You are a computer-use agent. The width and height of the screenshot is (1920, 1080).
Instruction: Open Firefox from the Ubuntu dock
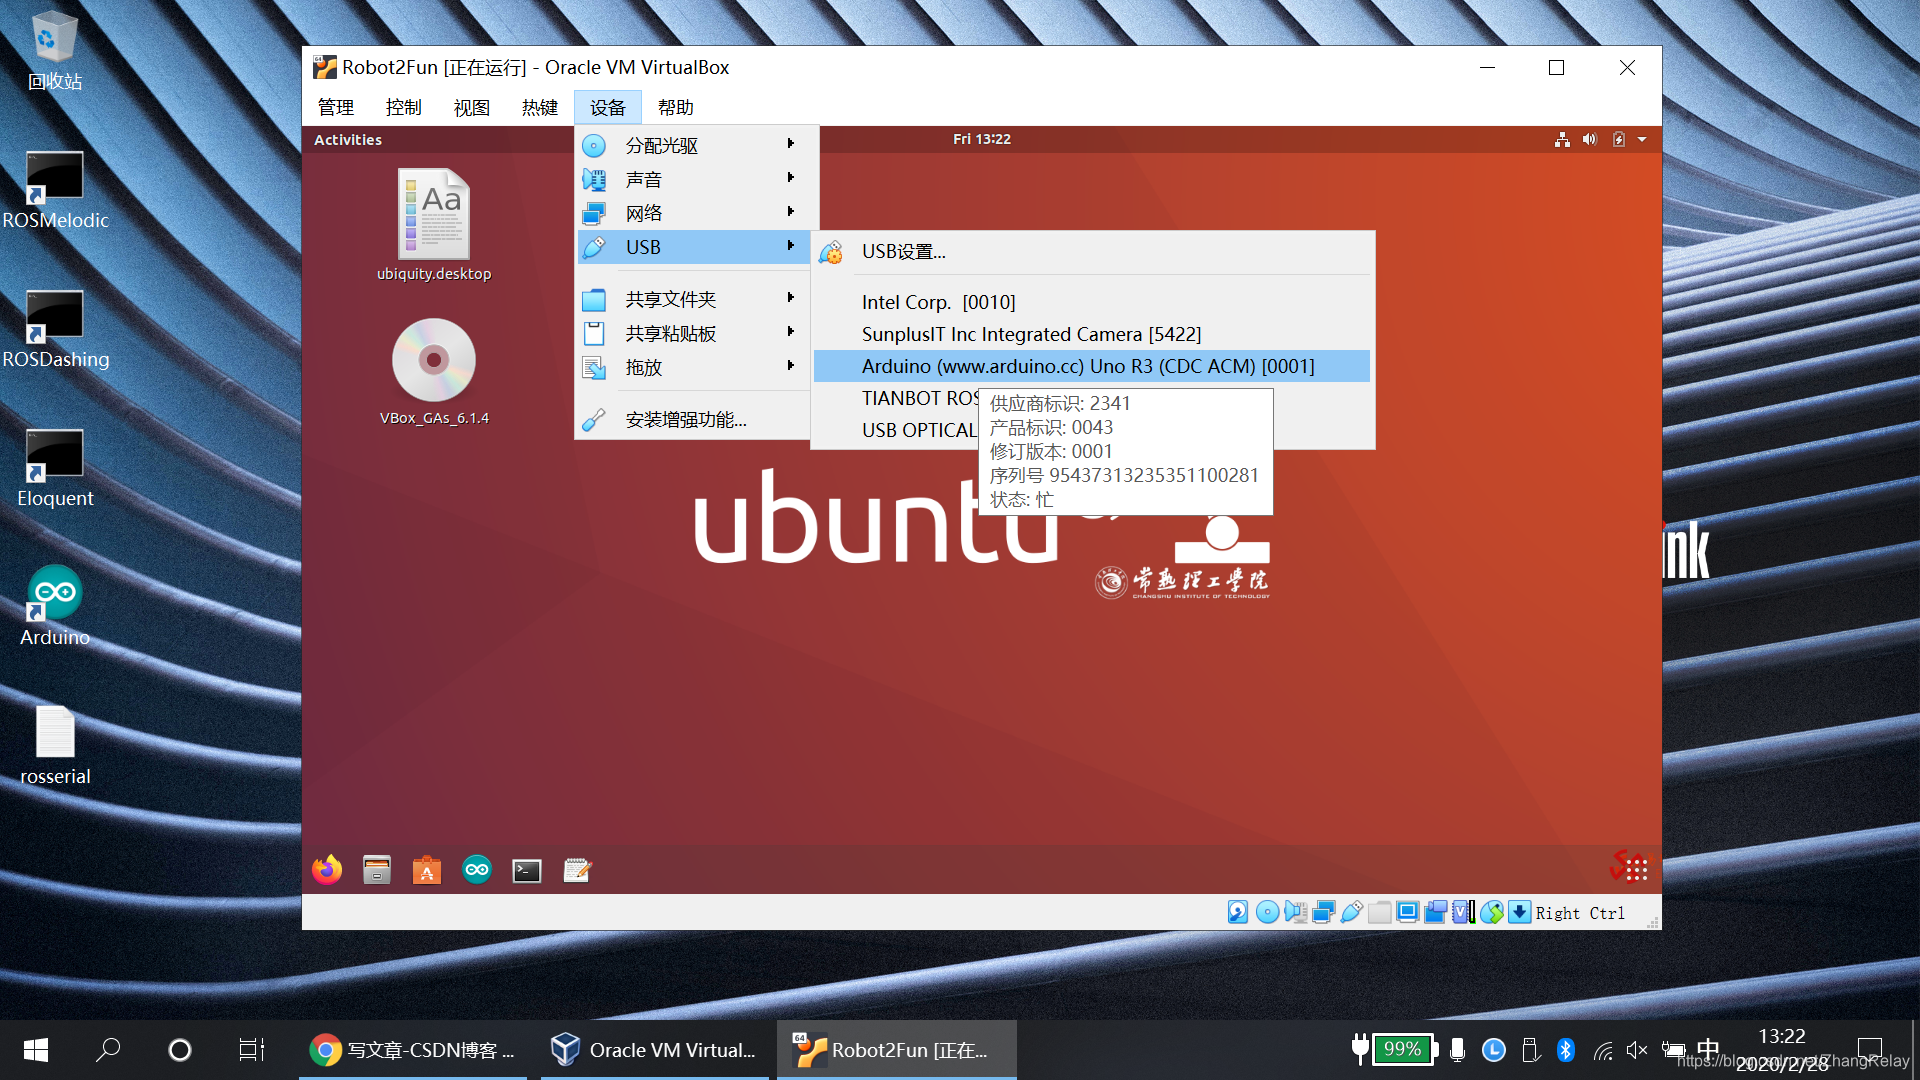pyautogui.click(x=327, y=870)
